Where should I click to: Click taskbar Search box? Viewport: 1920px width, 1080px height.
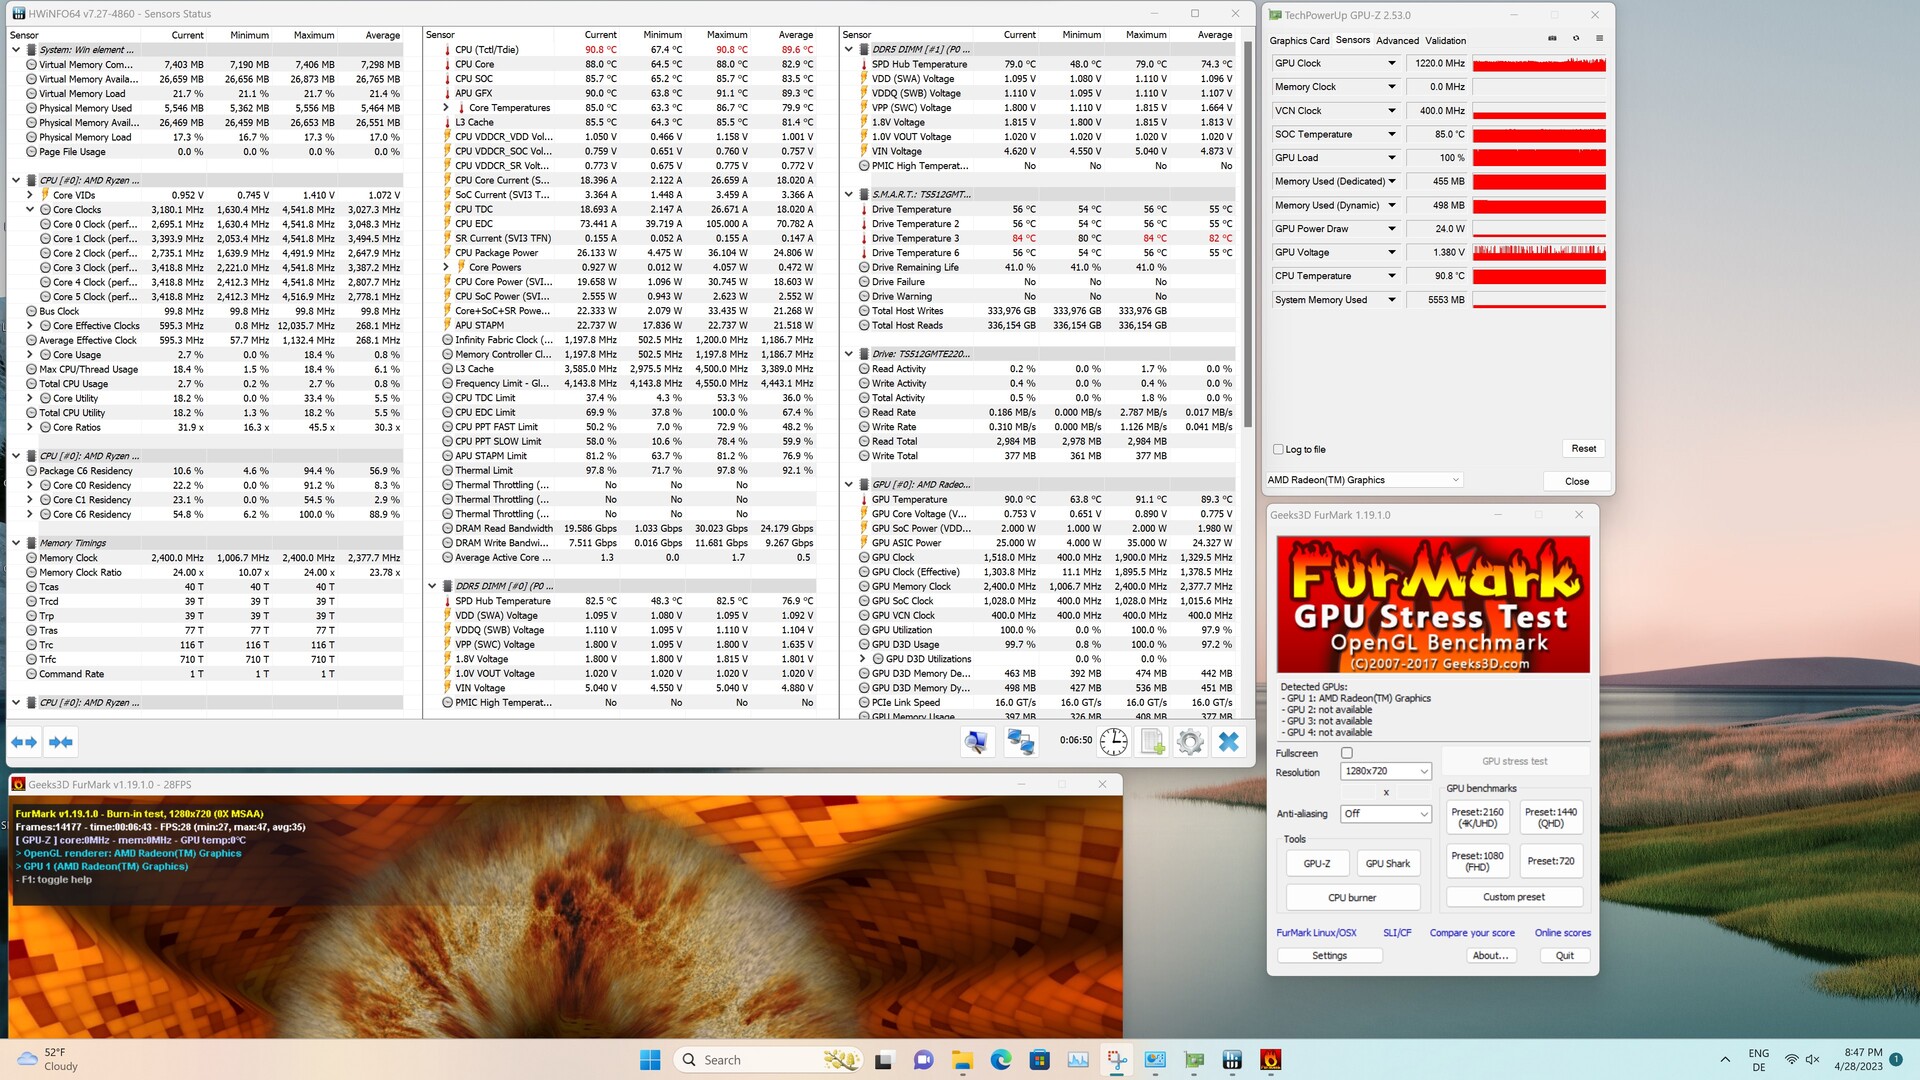[x=770, y=1060]
